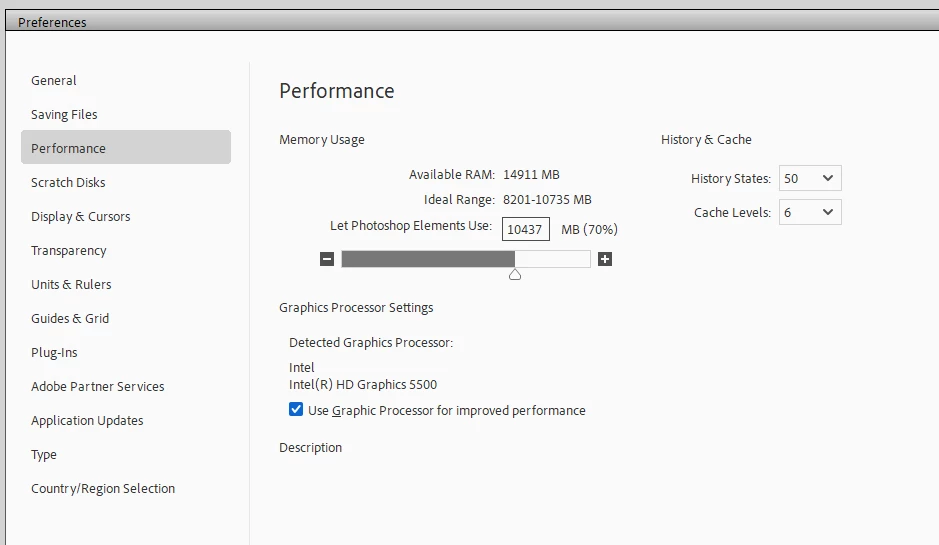This screenshot has height=545, width=939.
Task: Go to Application Updates preferences
Action: pyautogui.click(x=87, y=420)
